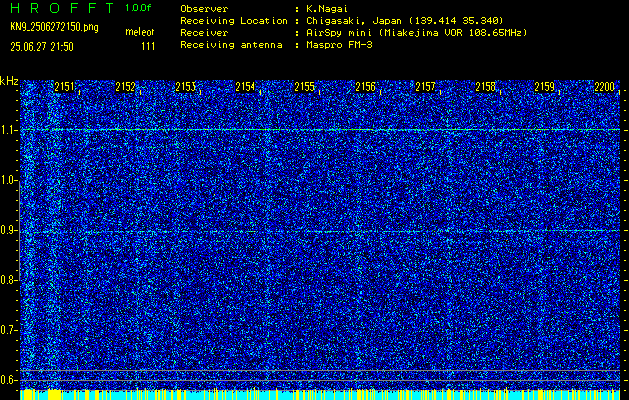Click the meteor count label above 111
This screenshot has height=400, width=629.
coord(140,32)
